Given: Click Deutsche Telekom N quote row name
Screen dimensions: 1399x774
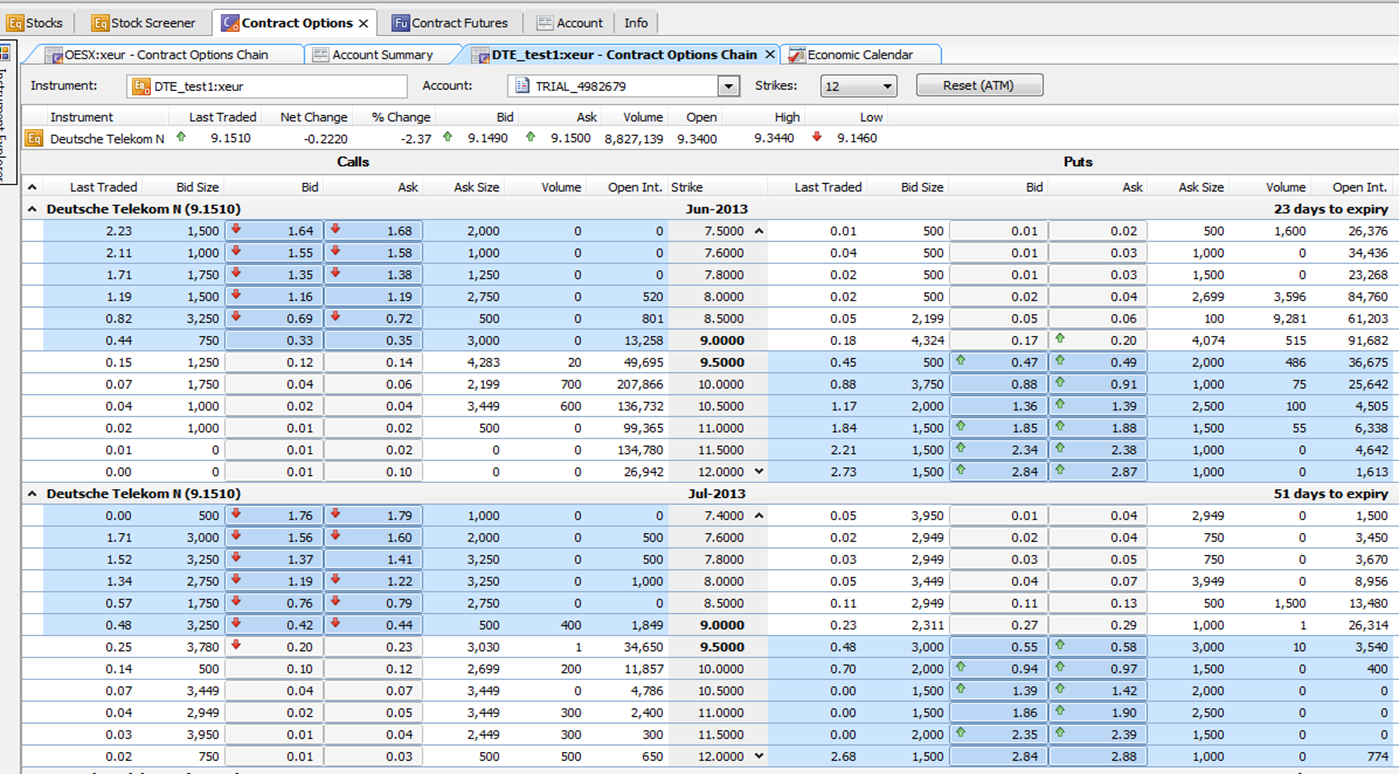Looking at the screenshot, I should 107,139.
